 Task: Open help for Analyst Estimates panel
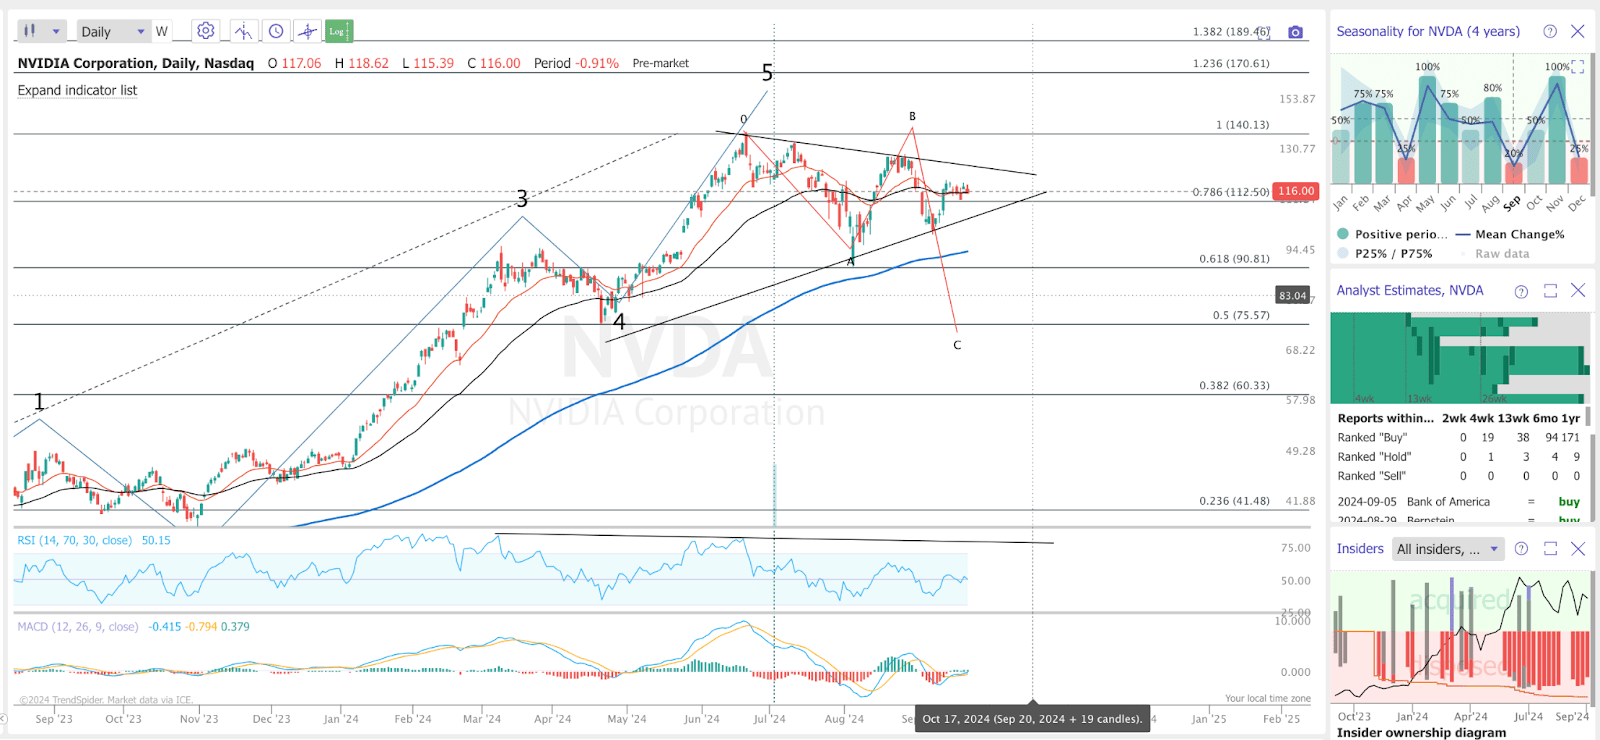[1521, 291]
